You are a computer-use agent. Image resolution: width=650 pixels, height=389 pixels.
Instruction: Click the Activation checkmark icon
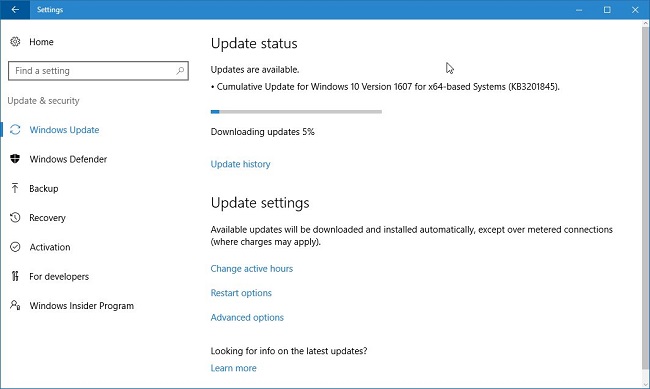[x=15, y=247]
